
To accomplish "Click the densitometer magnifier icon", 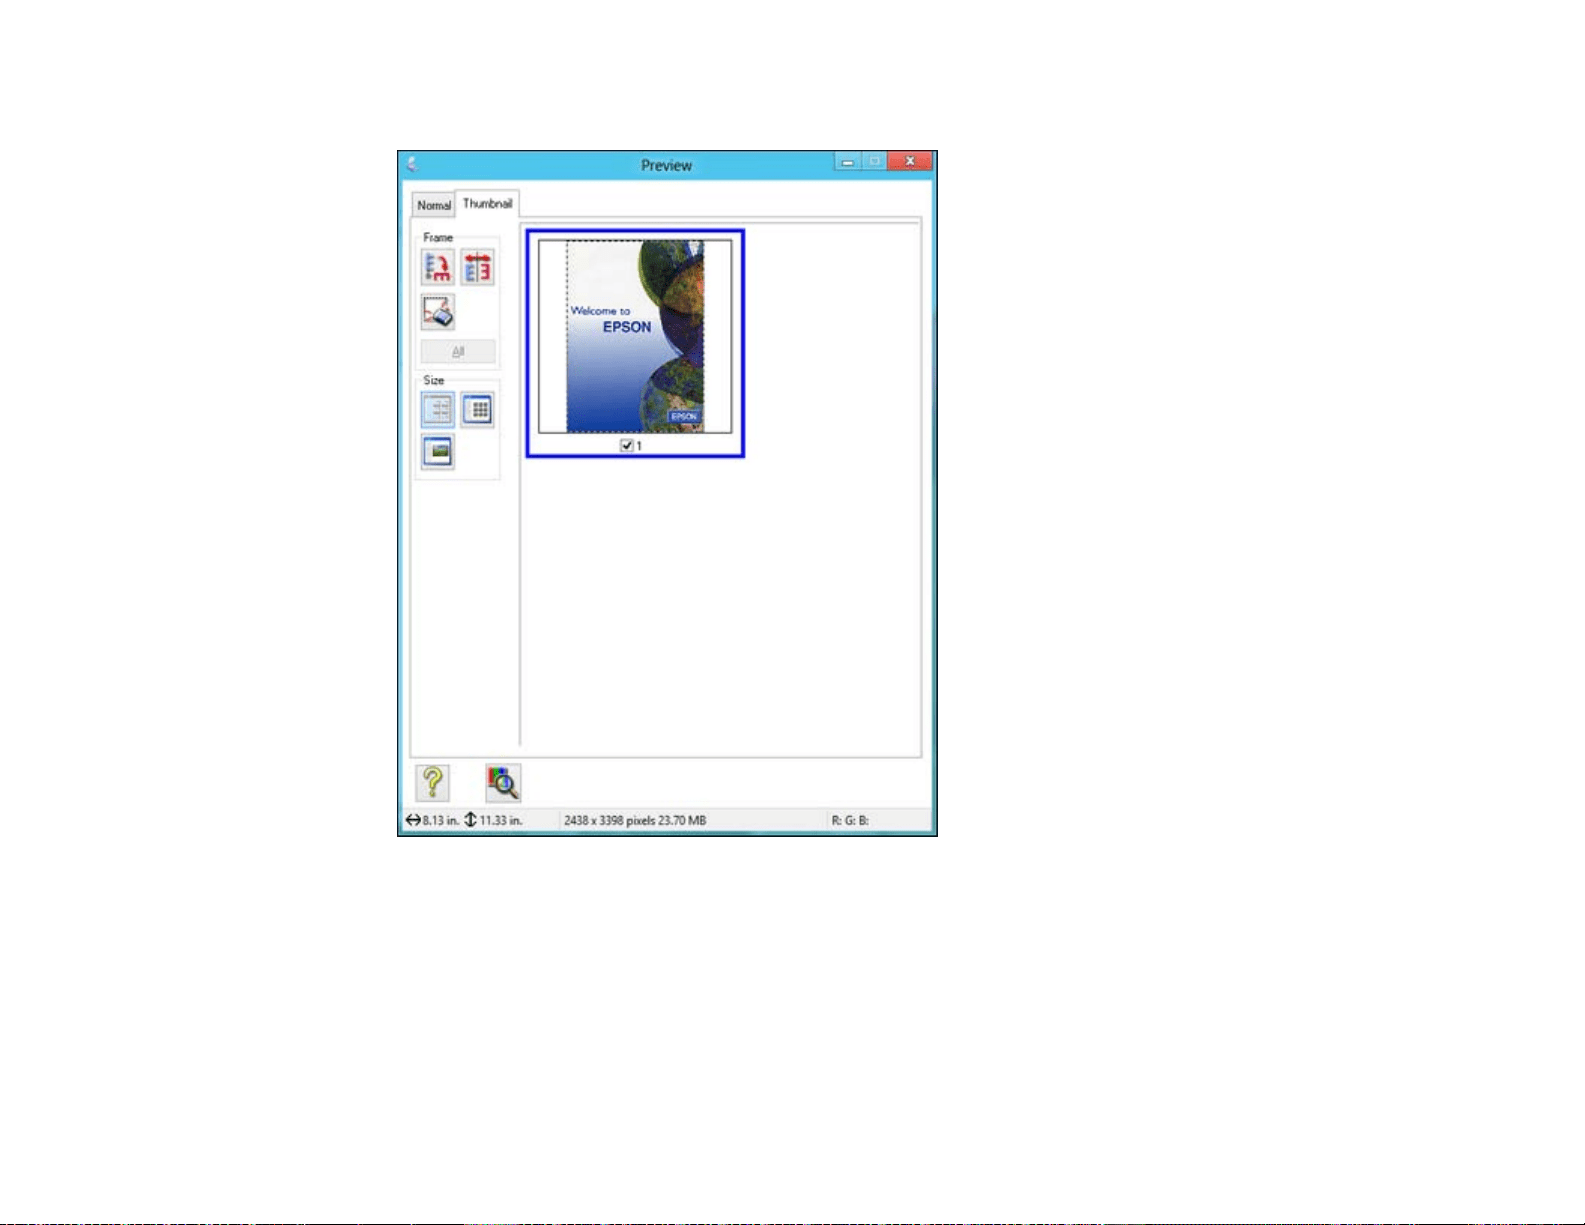I will click(503, 783).
